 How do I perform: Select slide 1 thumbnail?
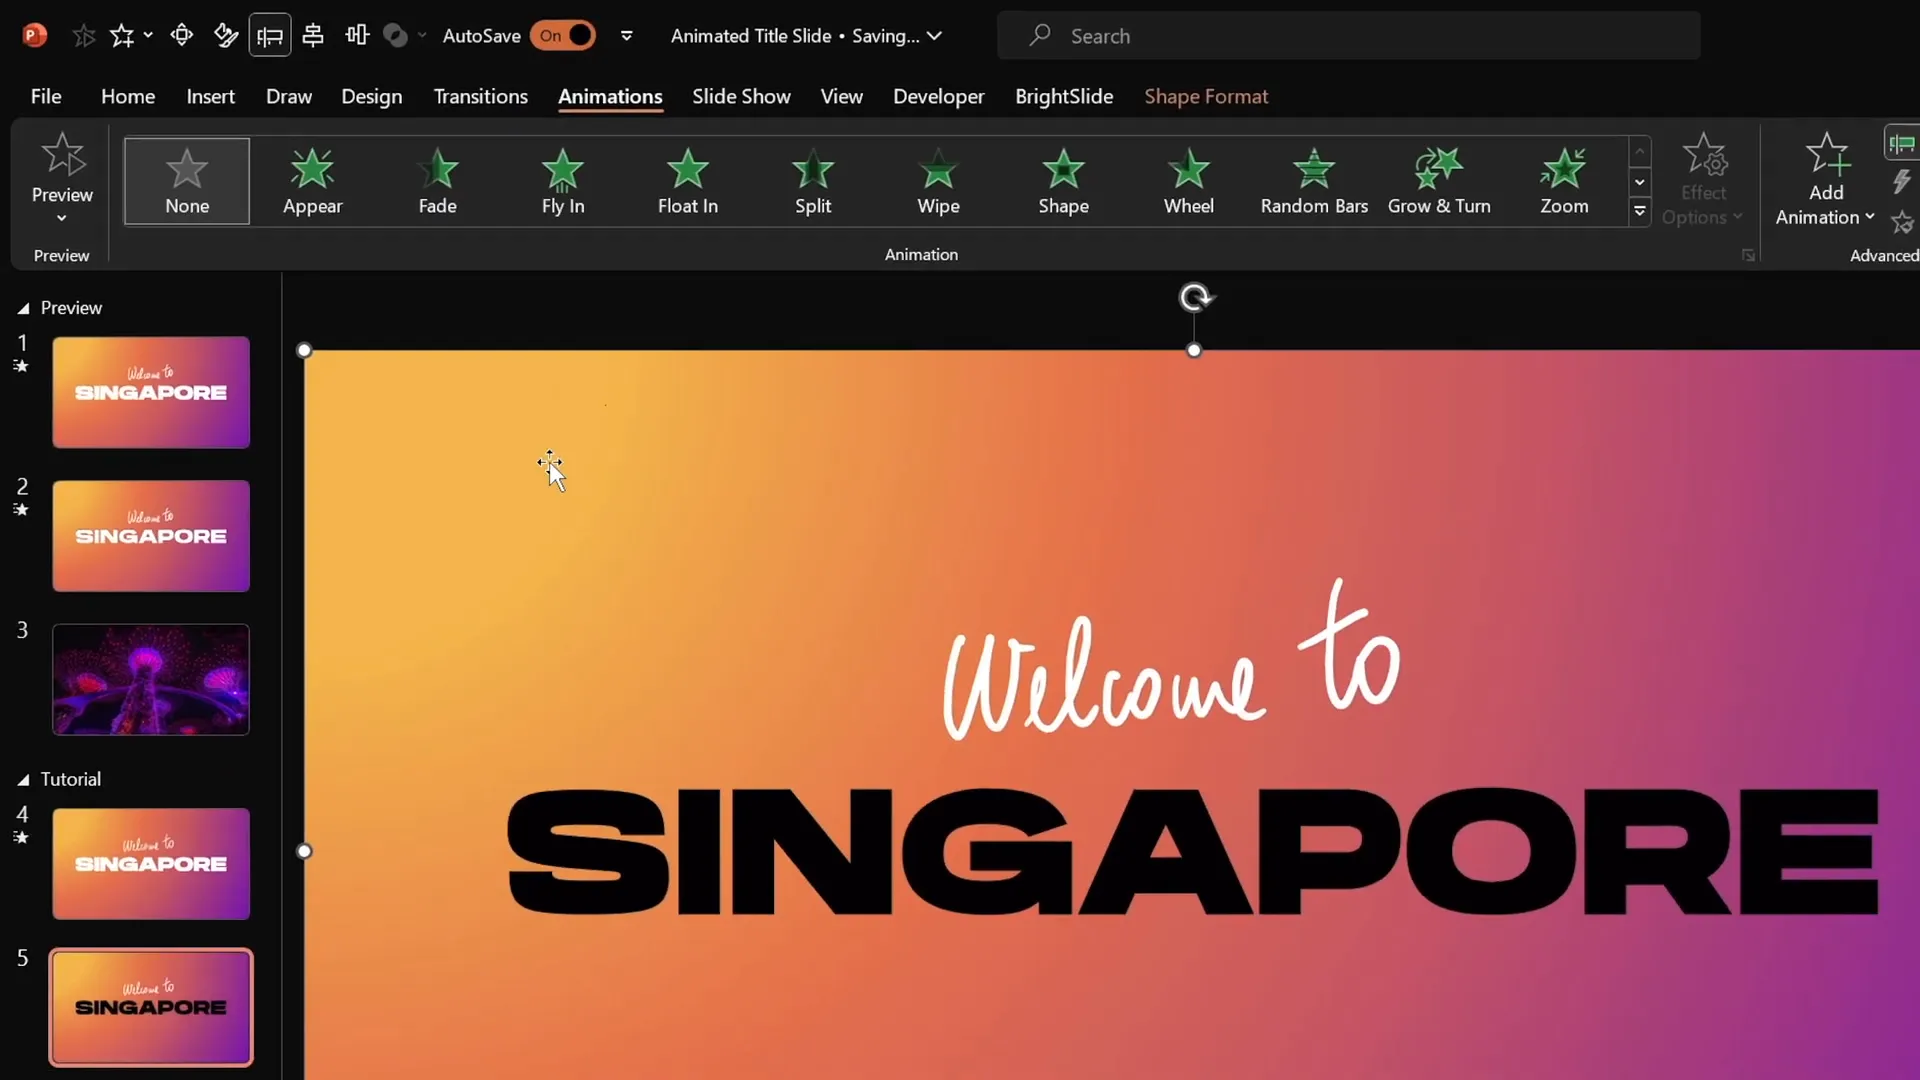[x=151, y=392]
